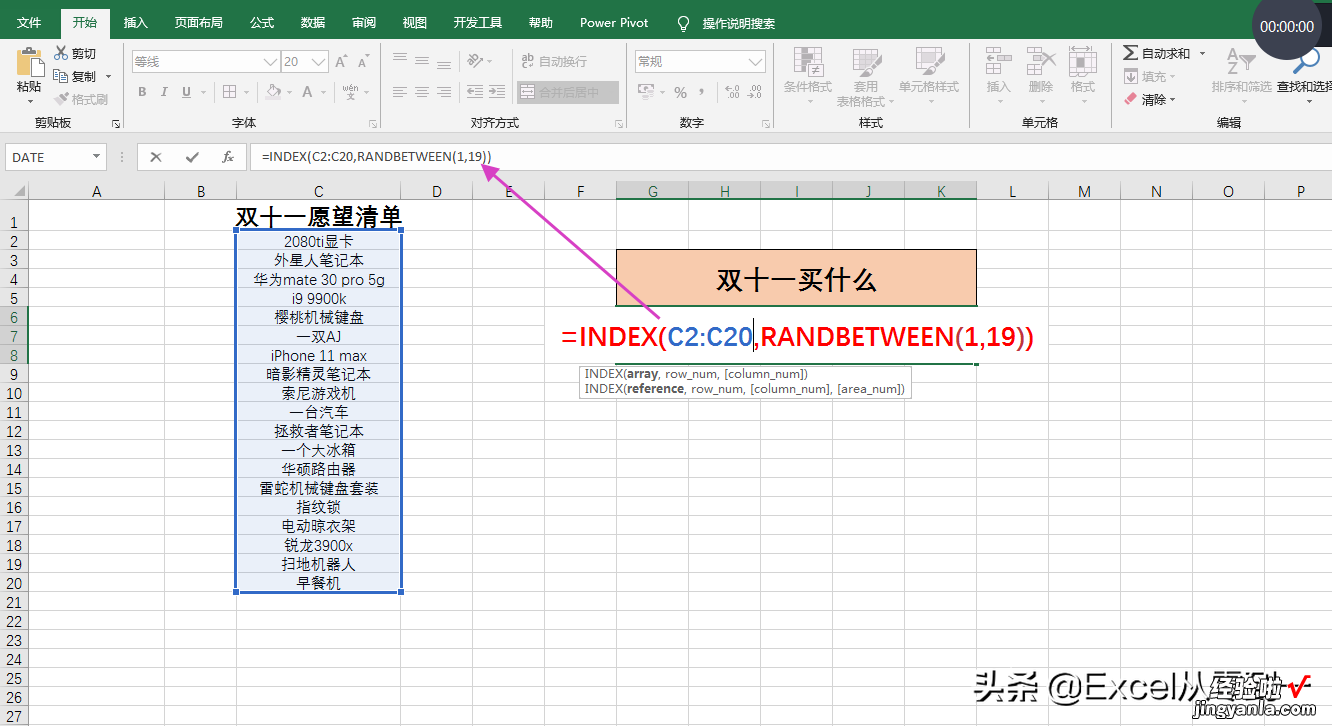Toggle Underline formatting
The image size is (1332, 726).
tap(186, 92)
